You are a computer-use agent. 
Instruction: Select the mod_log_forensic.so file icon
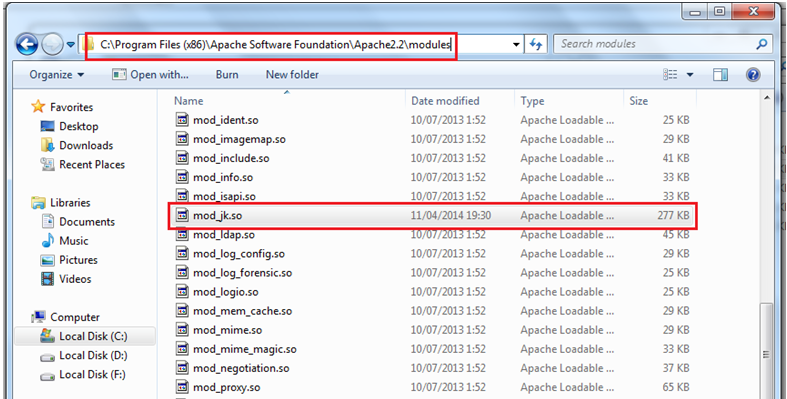(x=182, y=273)
